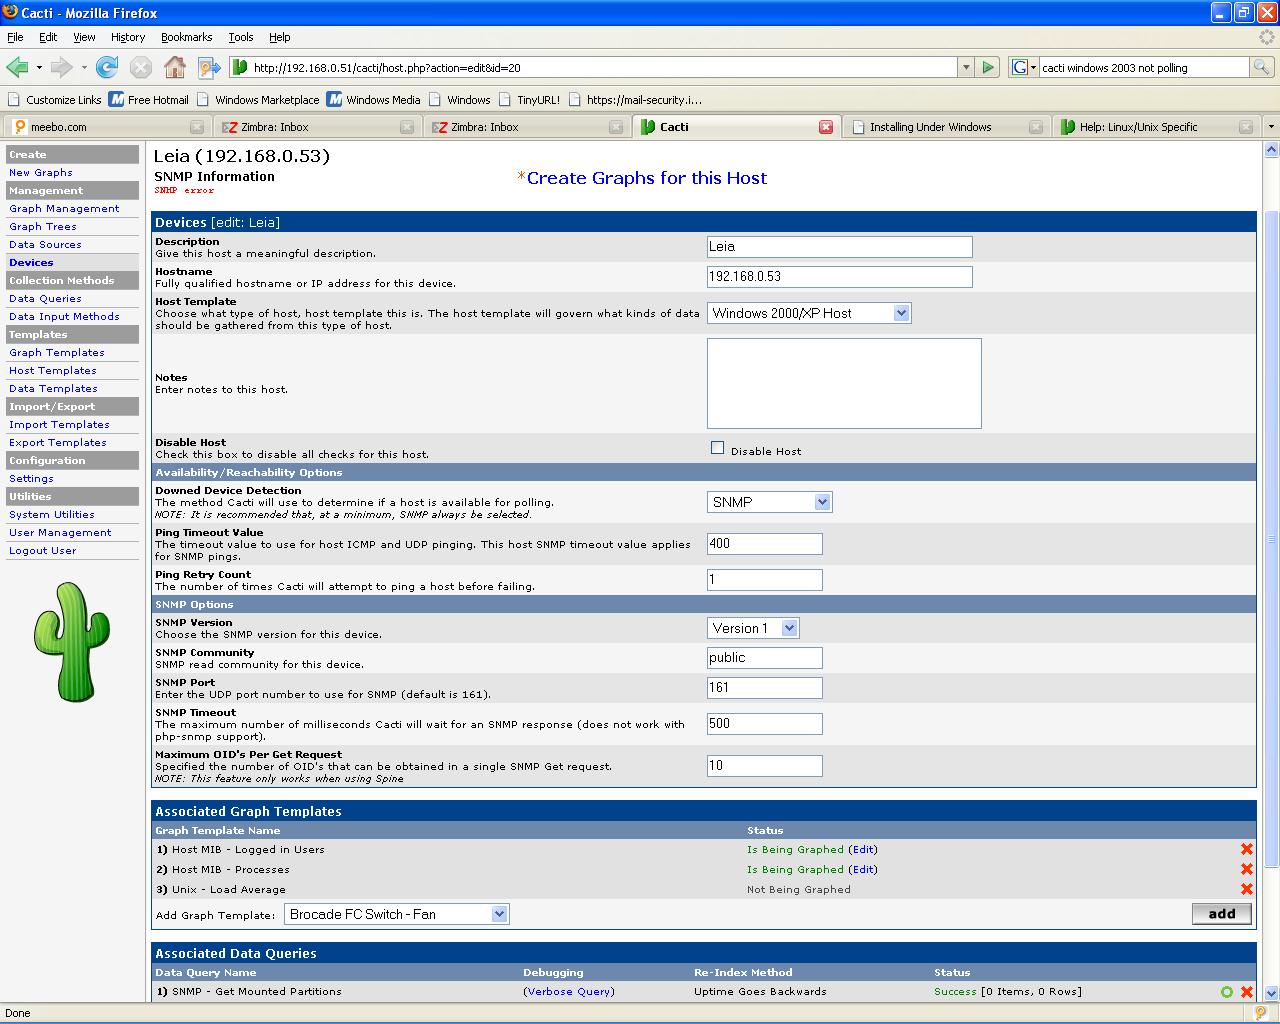The width and height of the screenshot is (1280, 1024).
Task: Close the Installing Under Windows tab
Action: pos(1036,127)
